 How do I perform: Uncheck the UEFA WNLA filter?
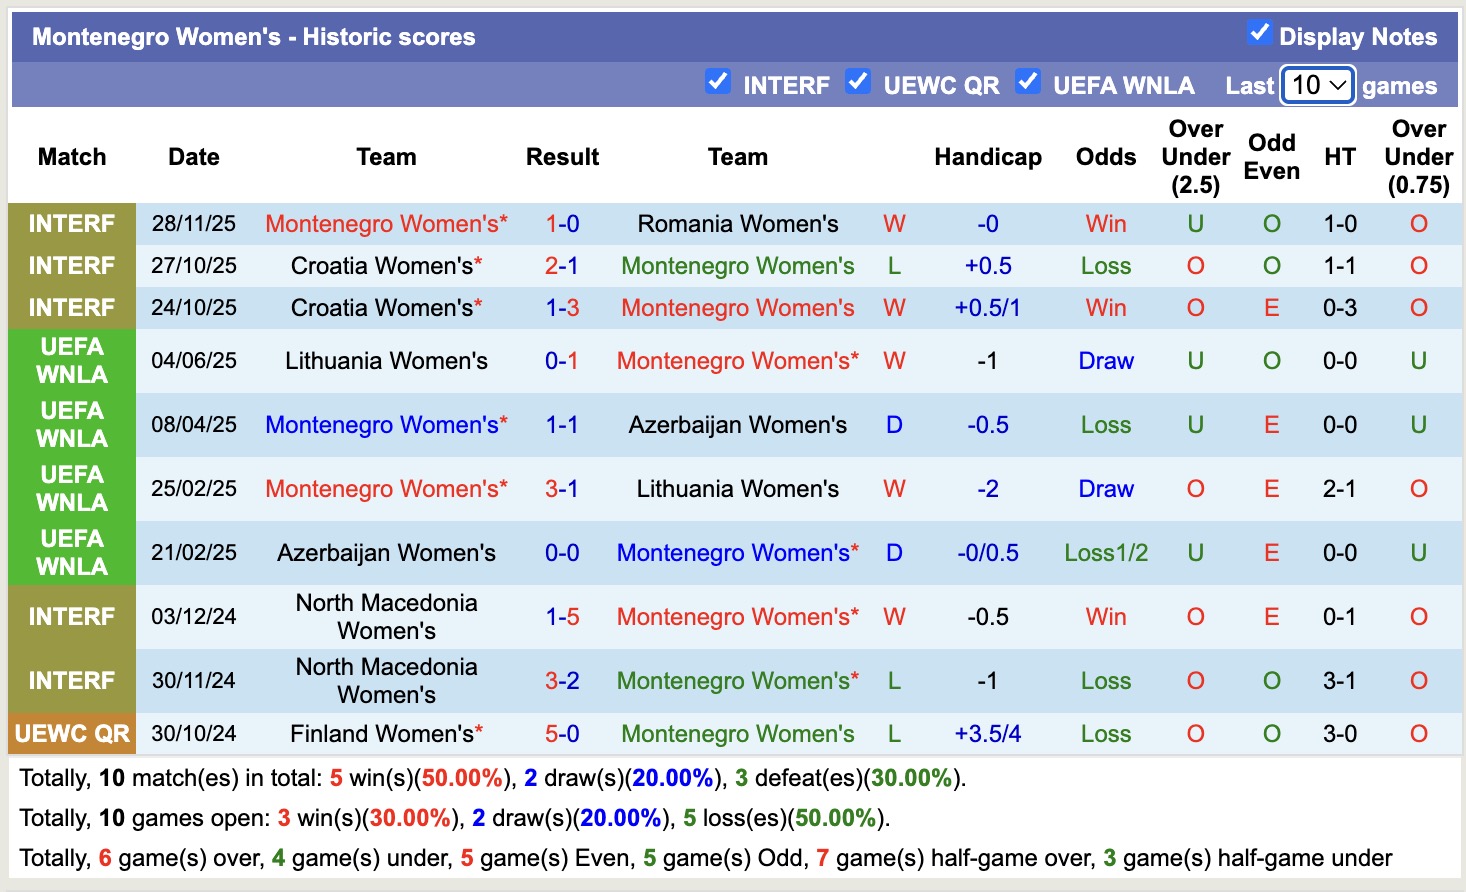click(x=1028, y=82)
